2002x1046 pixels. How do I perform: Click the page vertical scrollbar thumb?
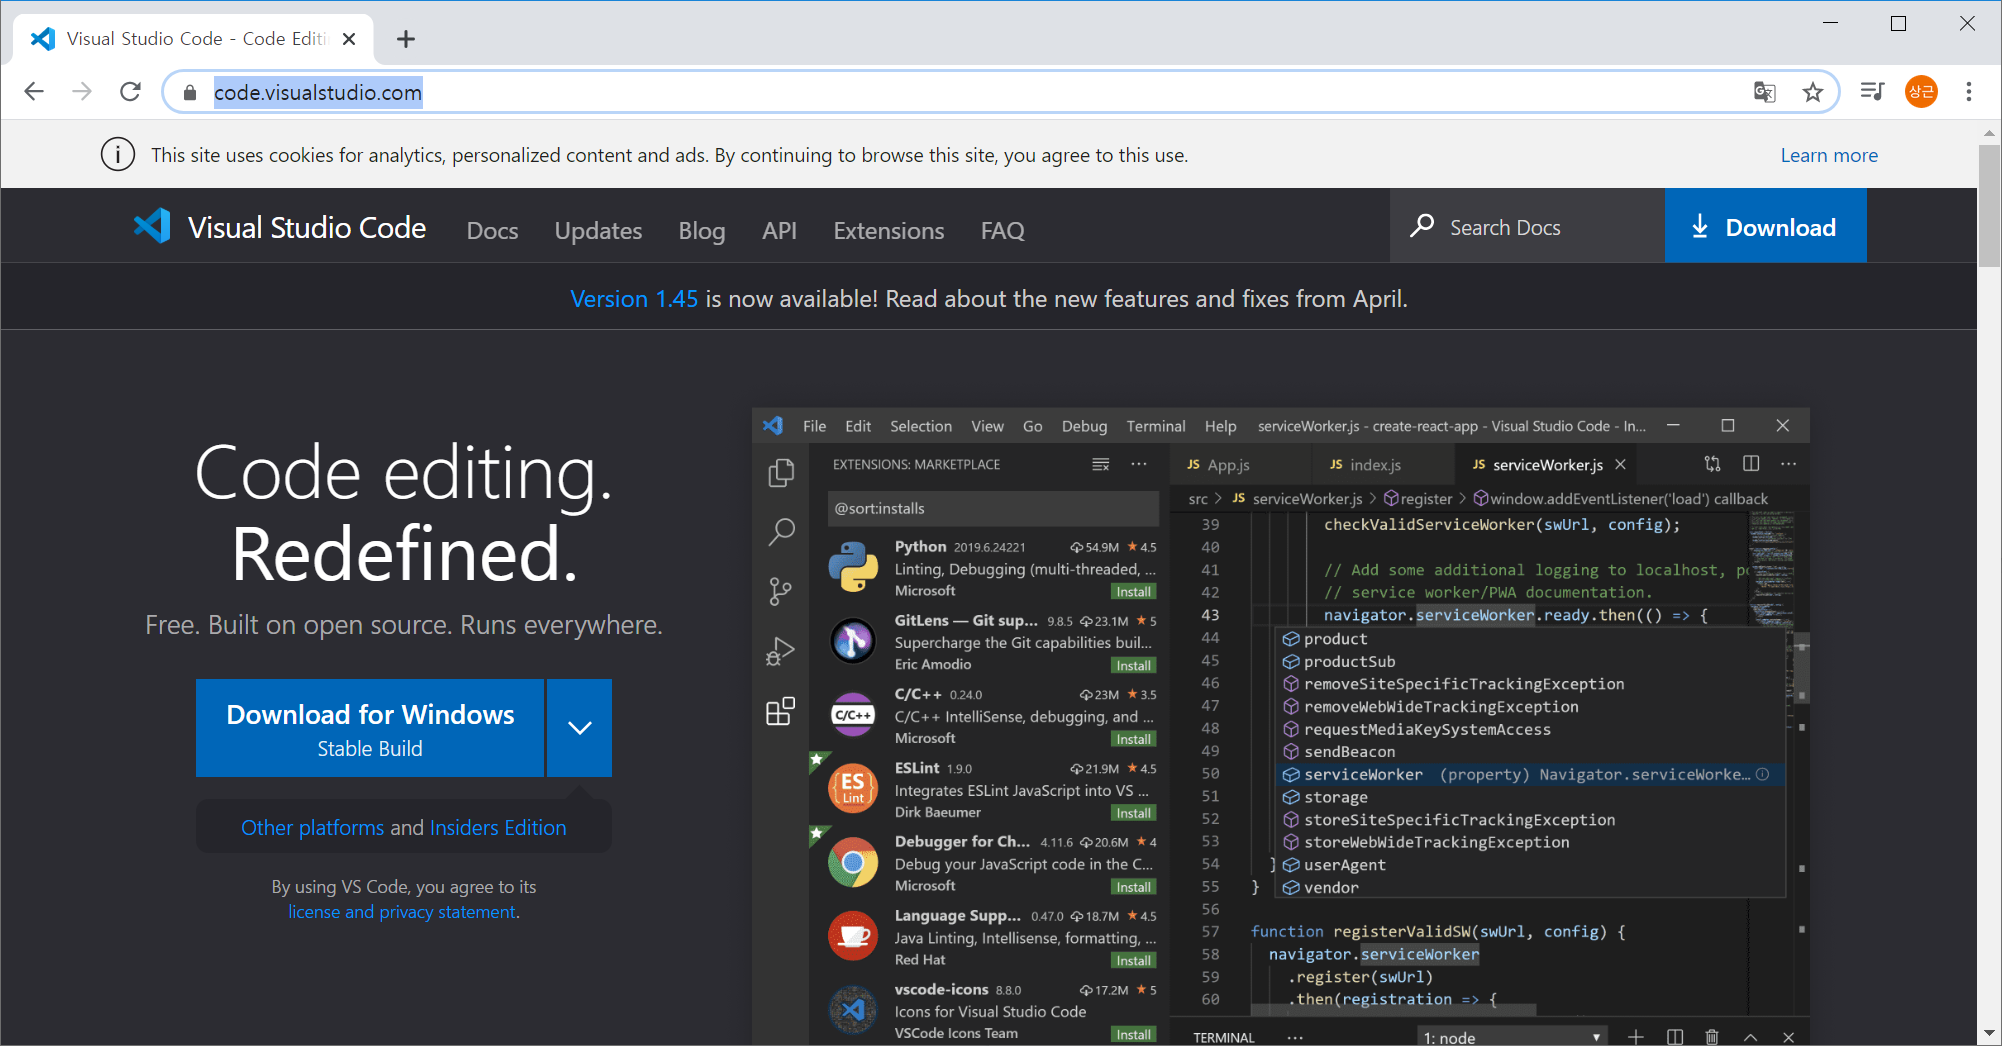(x=1989, y=205)
